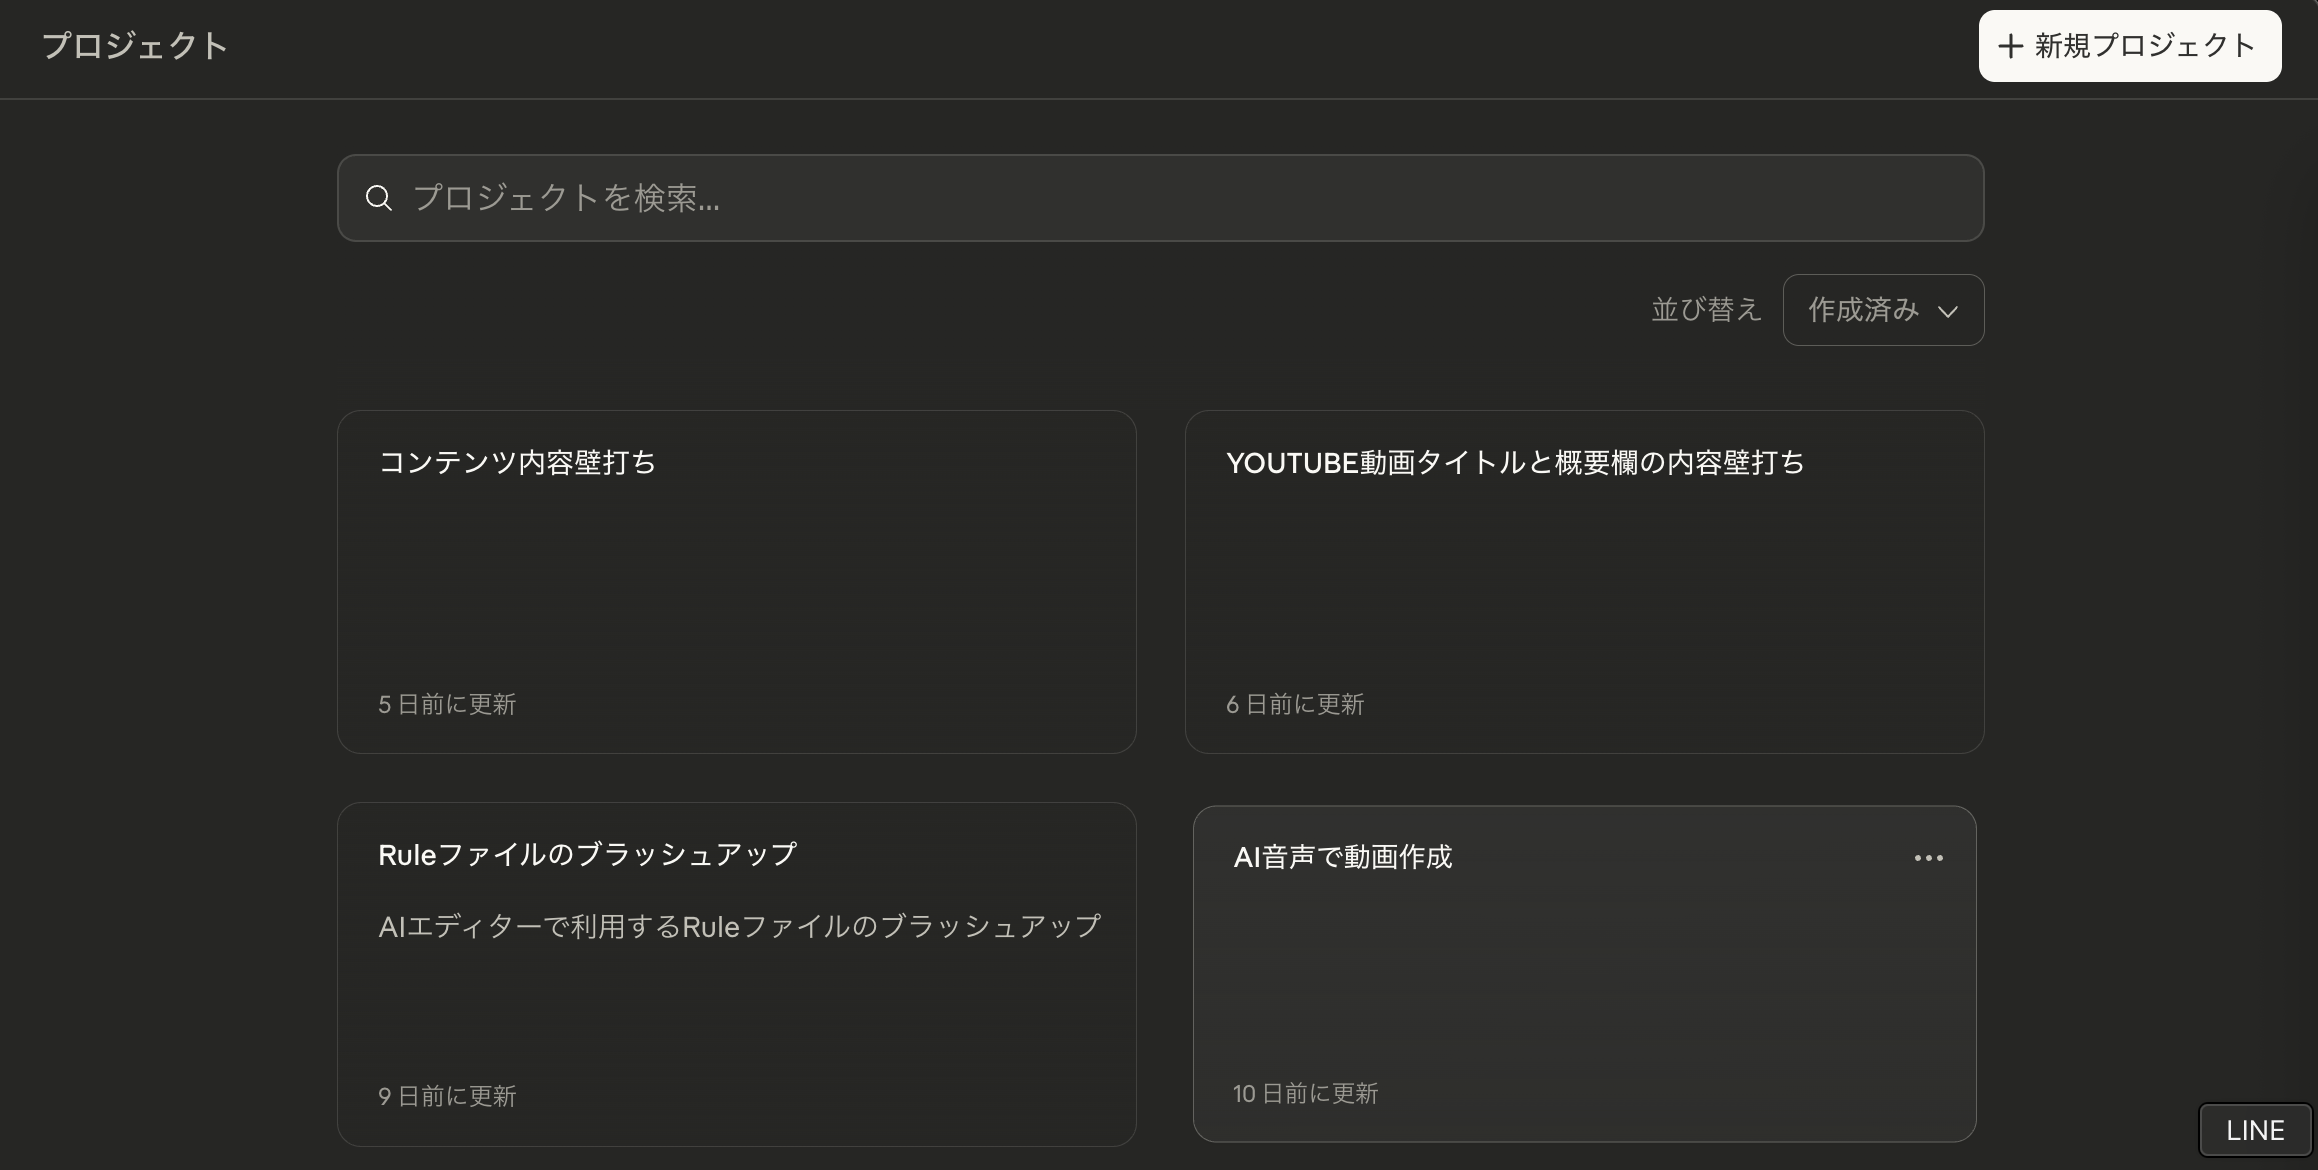Click the Rule project description text

[x=739, y=927]
